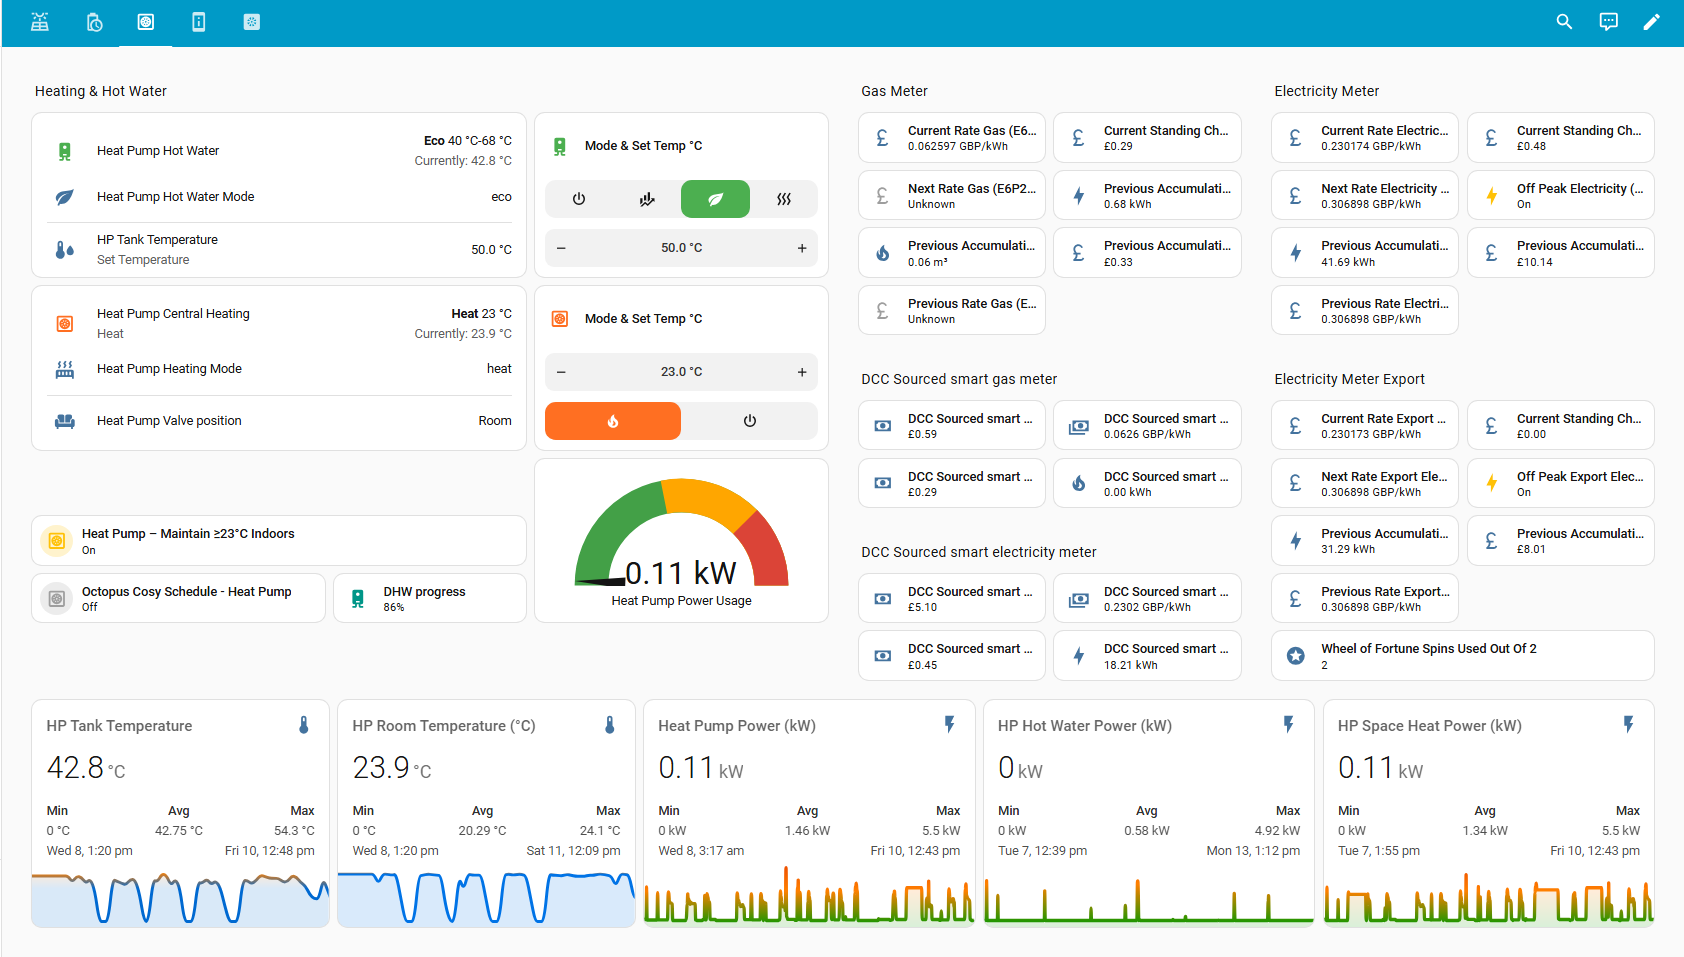Viewport: 1684px width, 957px height.
Task: Select the green leaf eco mode button
Action: point(715,199)
